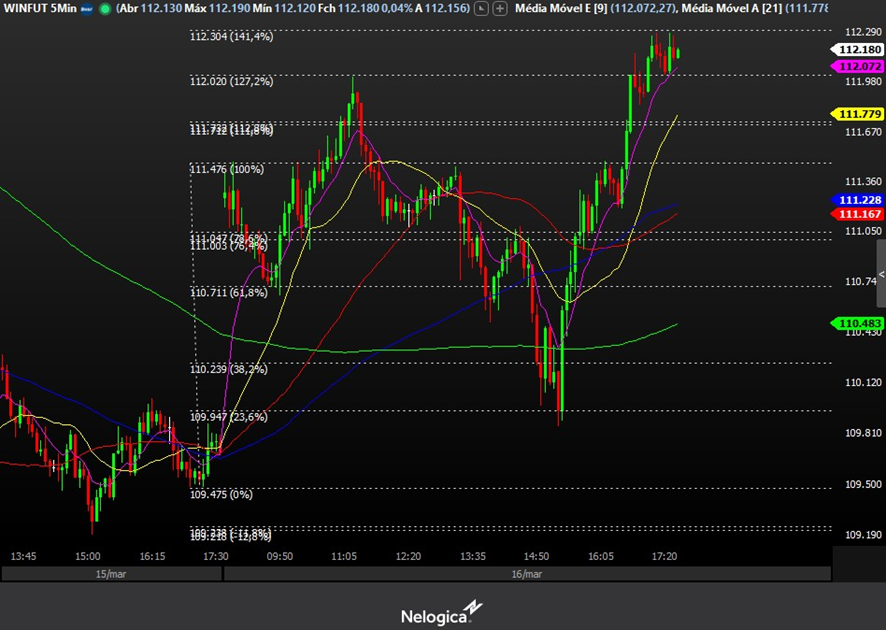
Task: Click the 111.050 price axis value
Action: point(863,231)
